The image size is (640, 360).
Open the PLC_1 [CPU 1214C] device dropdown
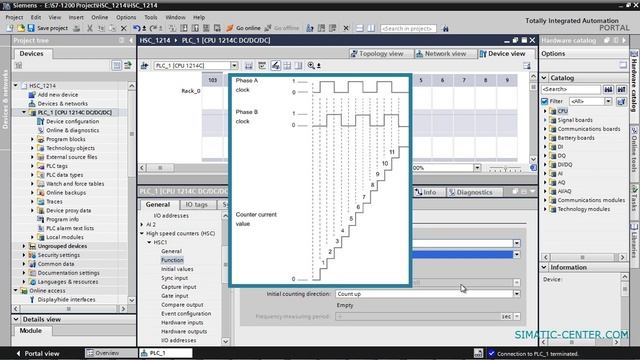point(234,65)
